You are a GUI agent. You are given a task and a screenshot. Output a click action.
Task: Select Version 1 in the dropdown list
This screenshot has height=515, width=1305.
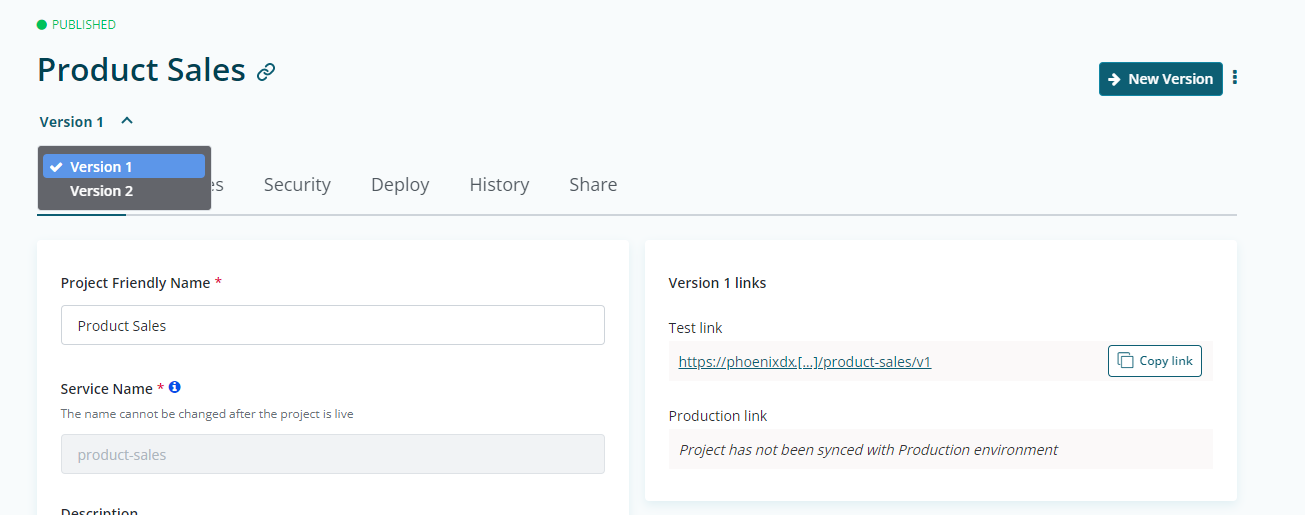pyautogui.click(x=124, y=167)
